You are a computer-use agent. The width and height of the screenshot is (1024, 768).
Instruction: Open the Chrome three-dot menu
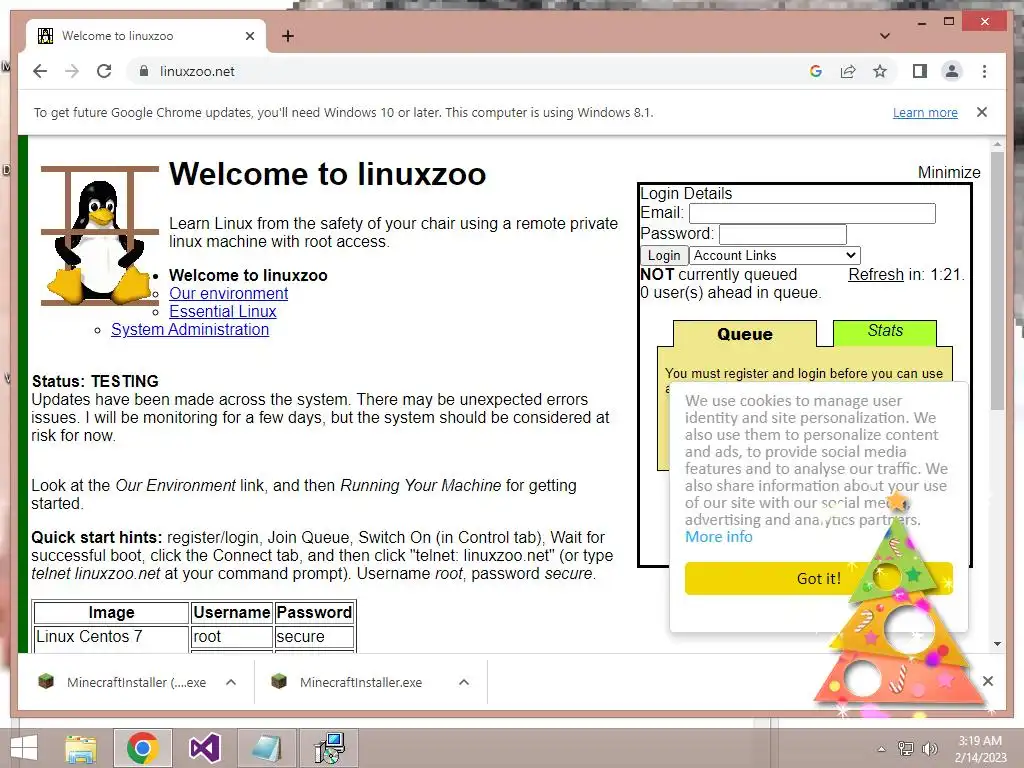[x=984, y=71]
